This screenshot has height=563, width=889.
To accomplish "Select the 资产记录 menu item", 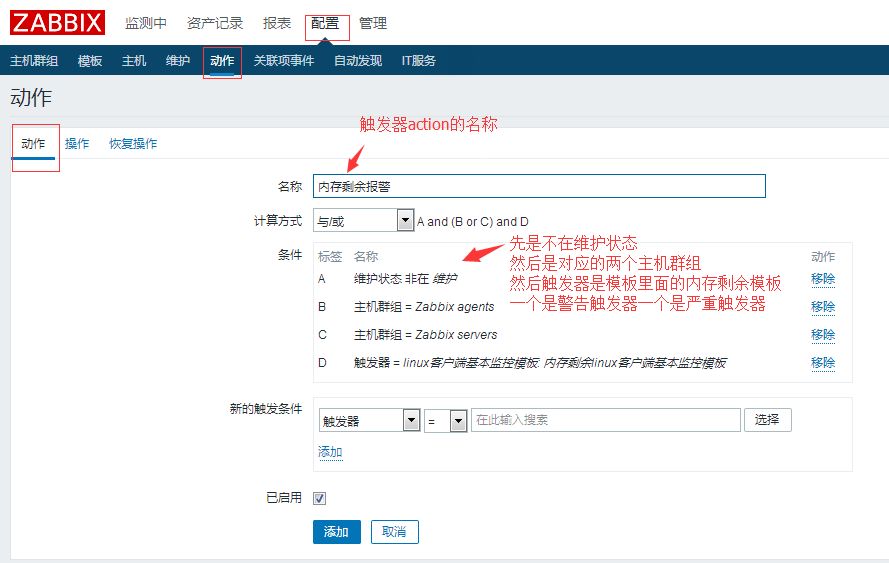I will click(215, 23).
